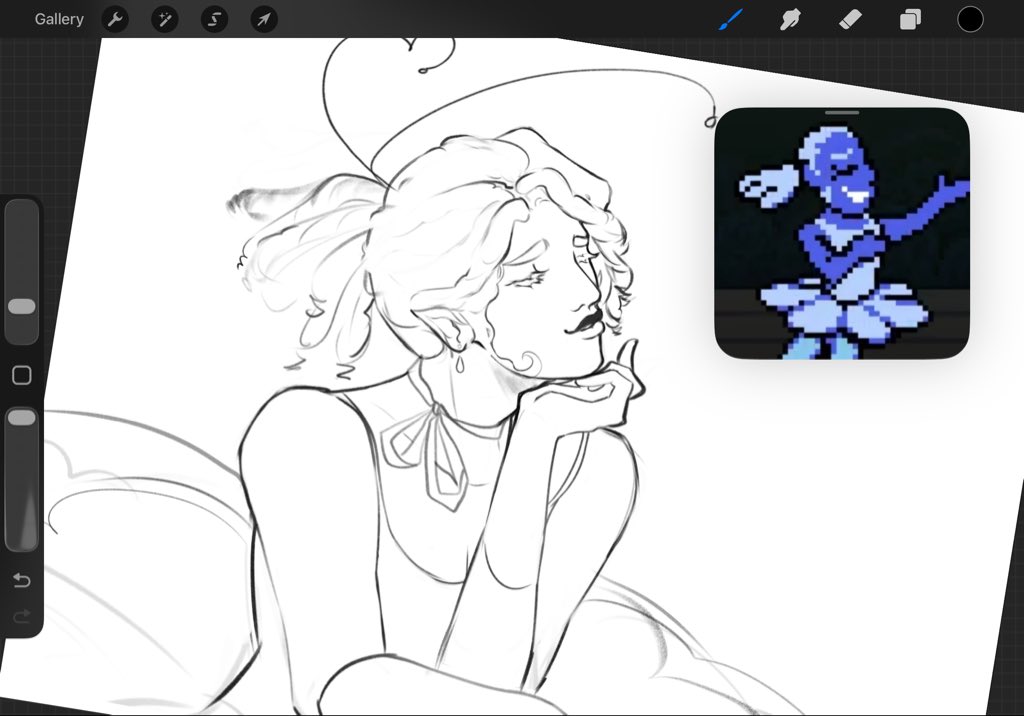
Task: Undo the last stroke
Action: coord(22,580)
